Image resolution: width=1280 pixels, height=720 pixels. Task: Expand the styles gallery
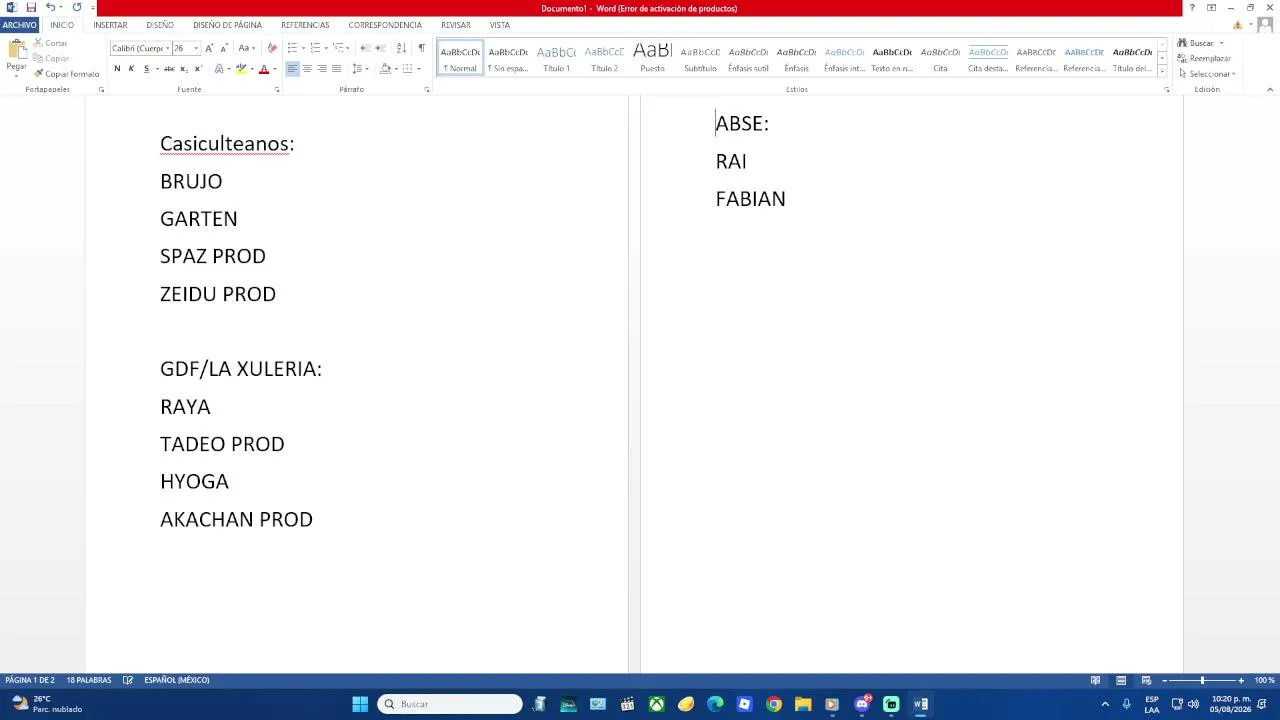pyautogui.click(x=1162, y=72)
